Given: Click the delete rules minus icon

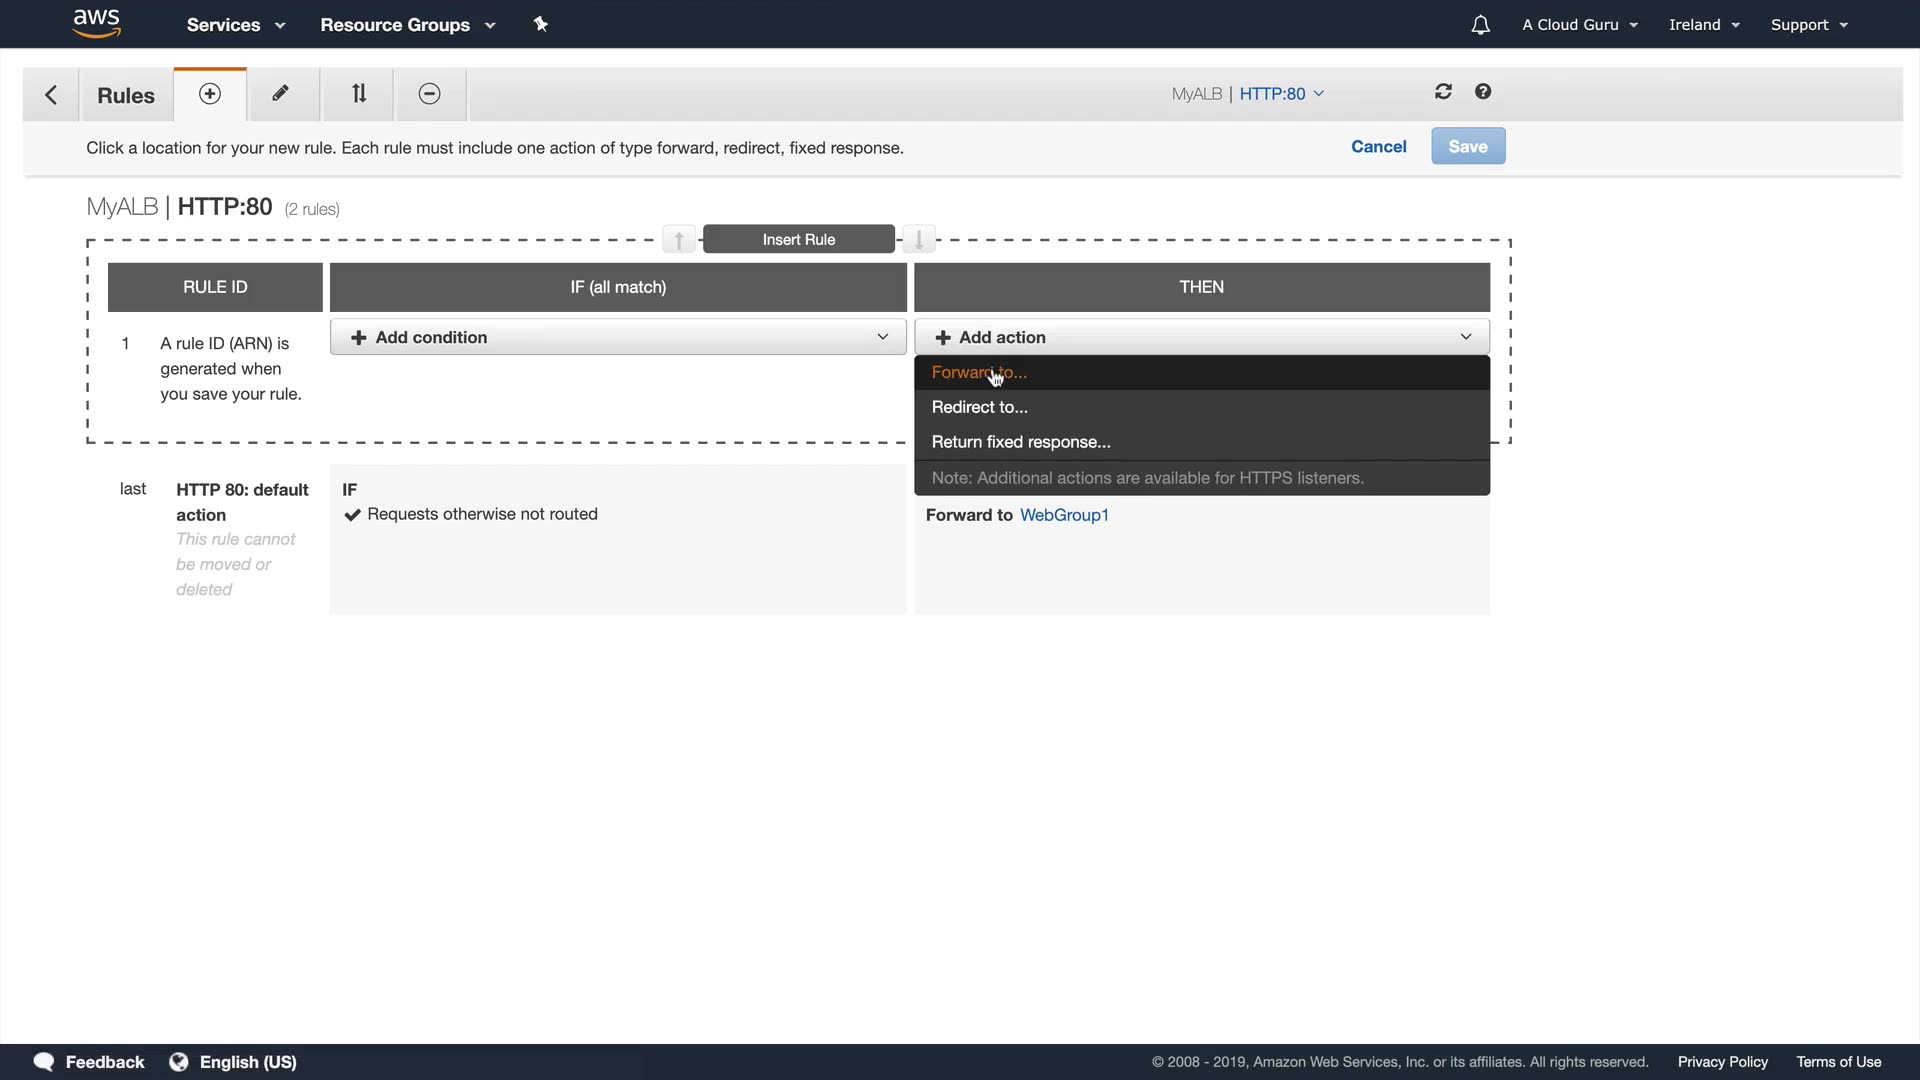Looking at the screenshot, I should tap(429, 94).
